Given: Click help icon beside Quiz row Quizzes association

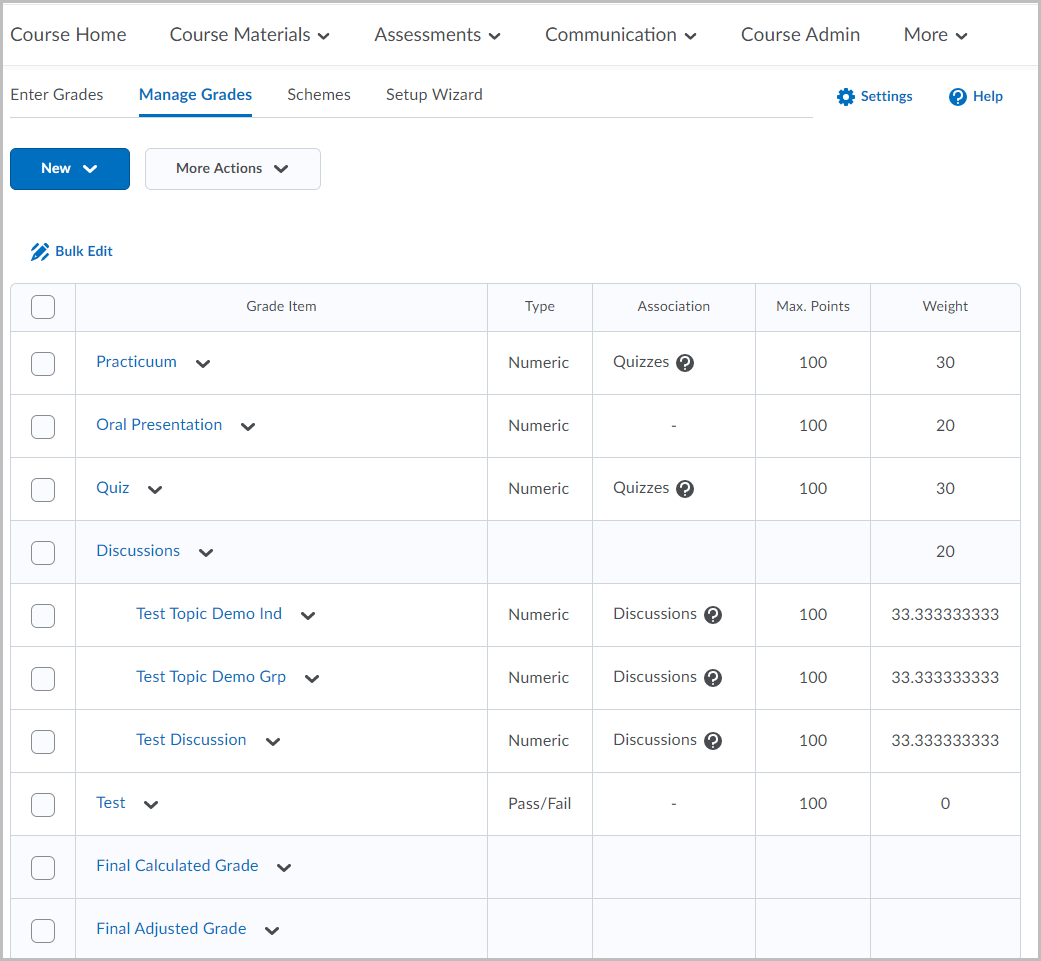Looking at the screenshot, I should click(x=684, y=489).
